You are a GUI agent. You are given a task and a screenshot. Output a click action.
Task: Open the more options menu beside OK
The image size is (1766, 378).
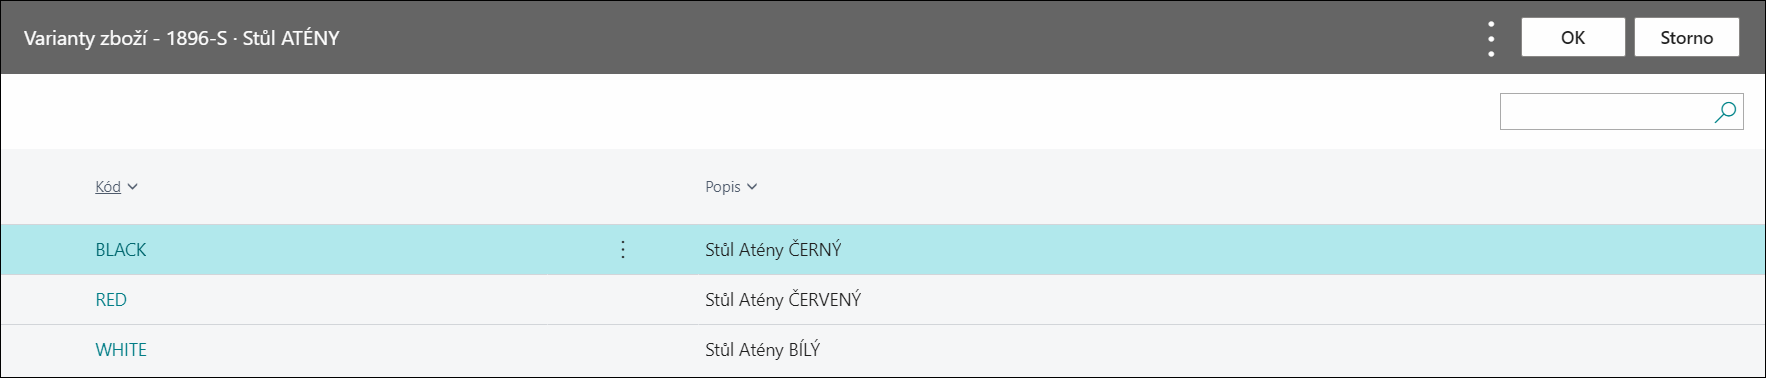(x=1491, y=38)
